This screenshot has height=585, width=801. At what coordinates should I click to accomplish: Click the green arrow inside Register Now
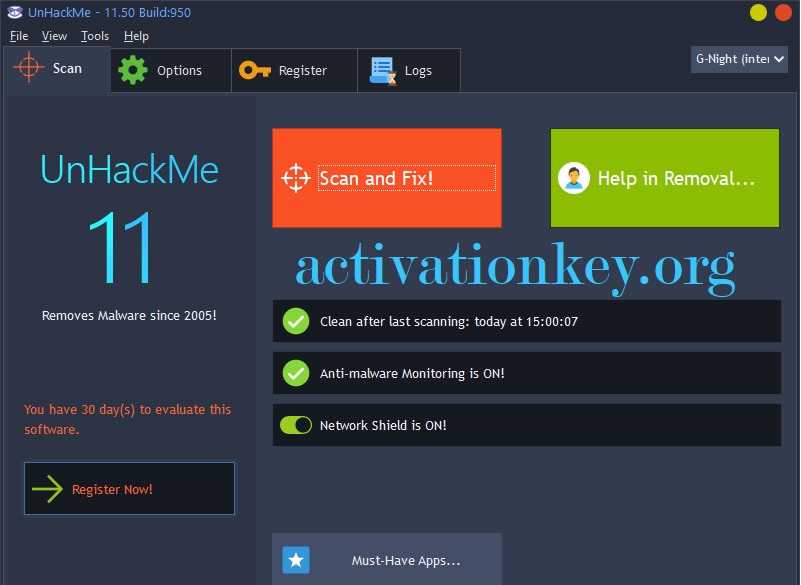click(x=46, y=488)
